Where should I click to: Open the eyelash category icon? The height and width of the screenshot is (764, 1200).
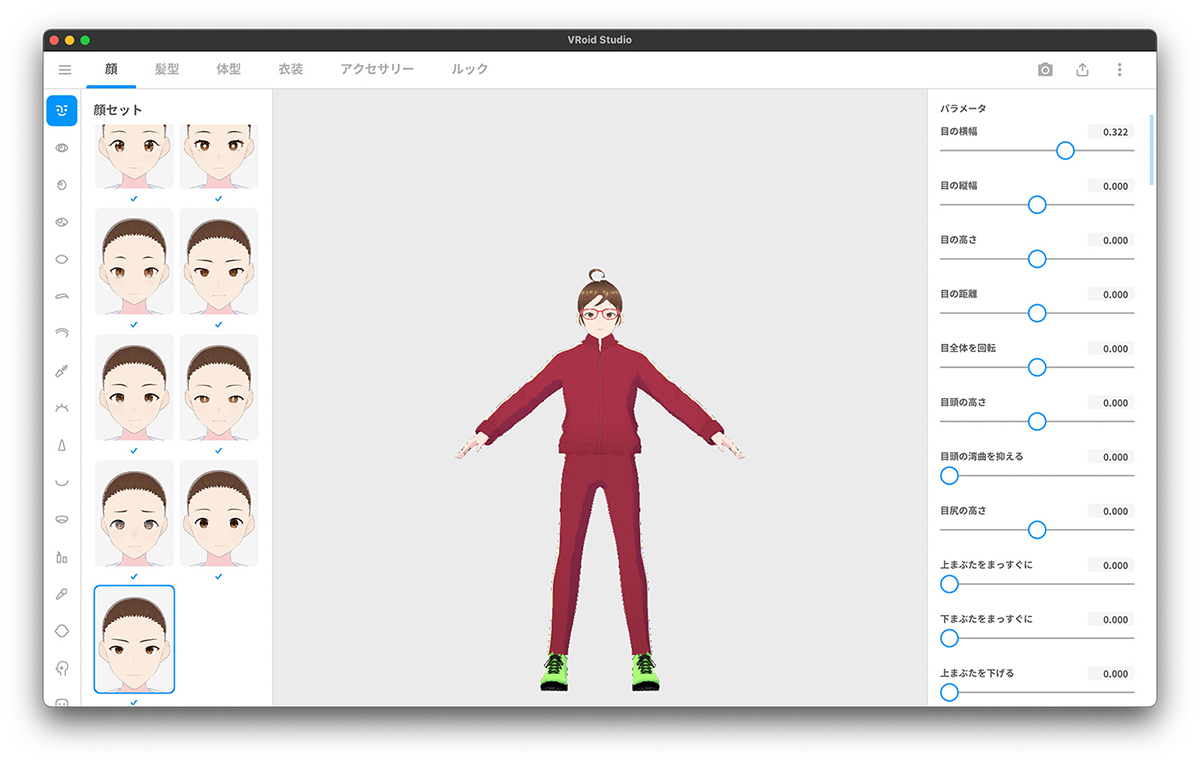(62, 408)
